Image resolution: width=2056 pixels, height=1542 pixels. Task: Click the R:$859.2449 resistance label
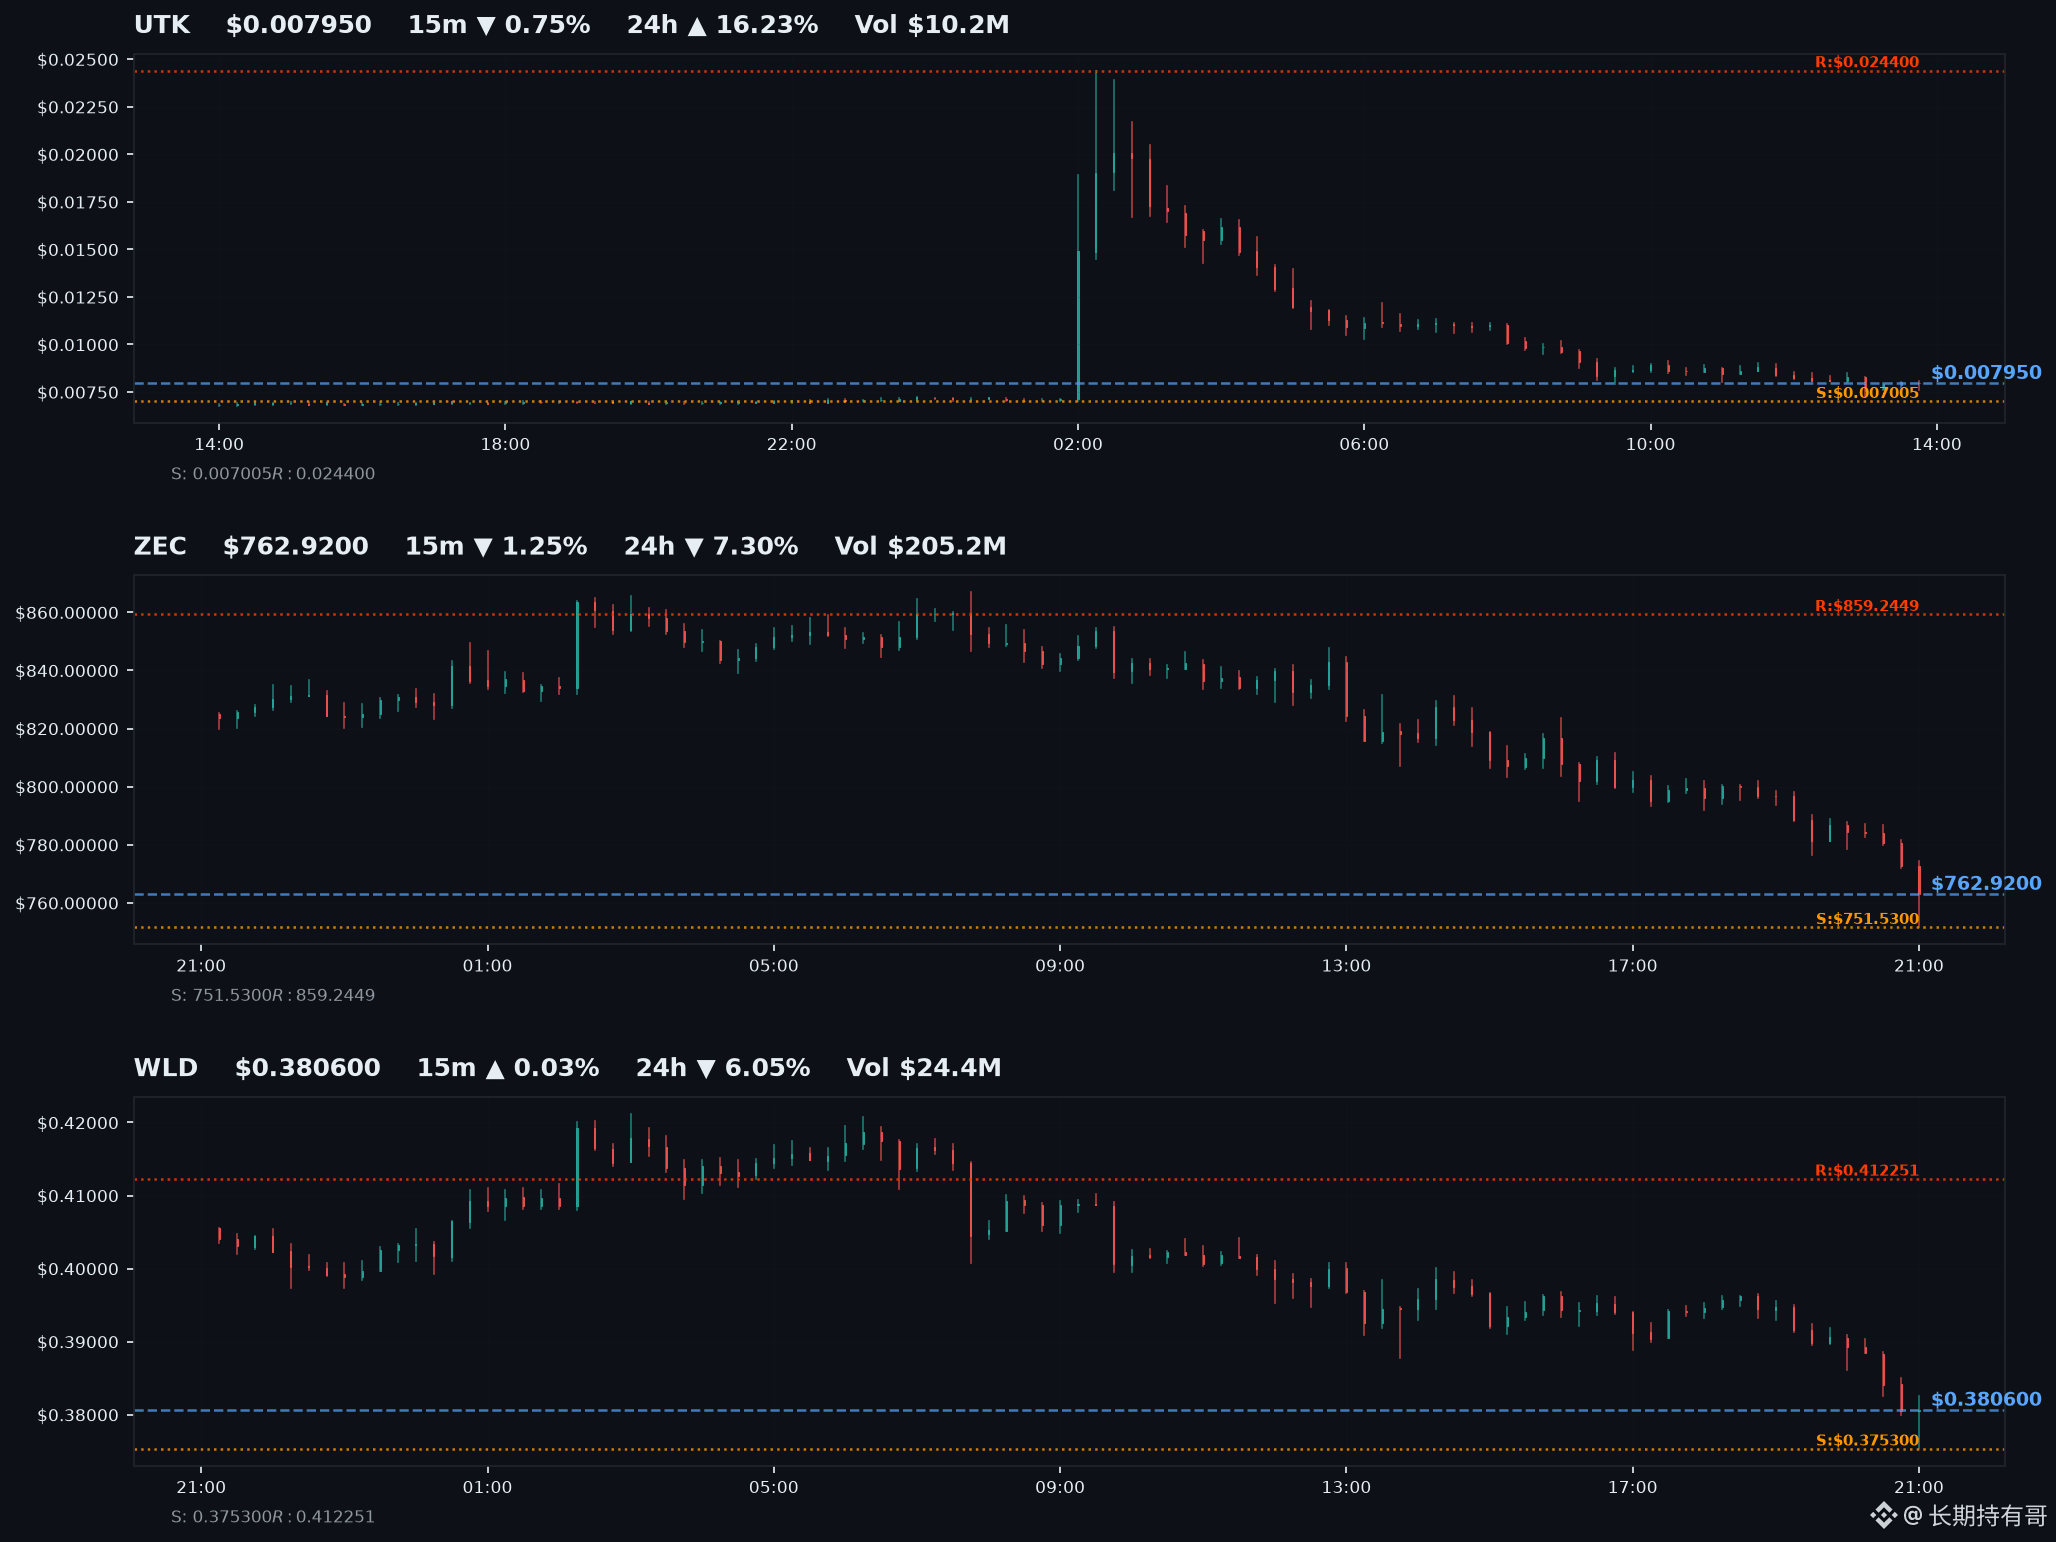(x=1867, y=606)
